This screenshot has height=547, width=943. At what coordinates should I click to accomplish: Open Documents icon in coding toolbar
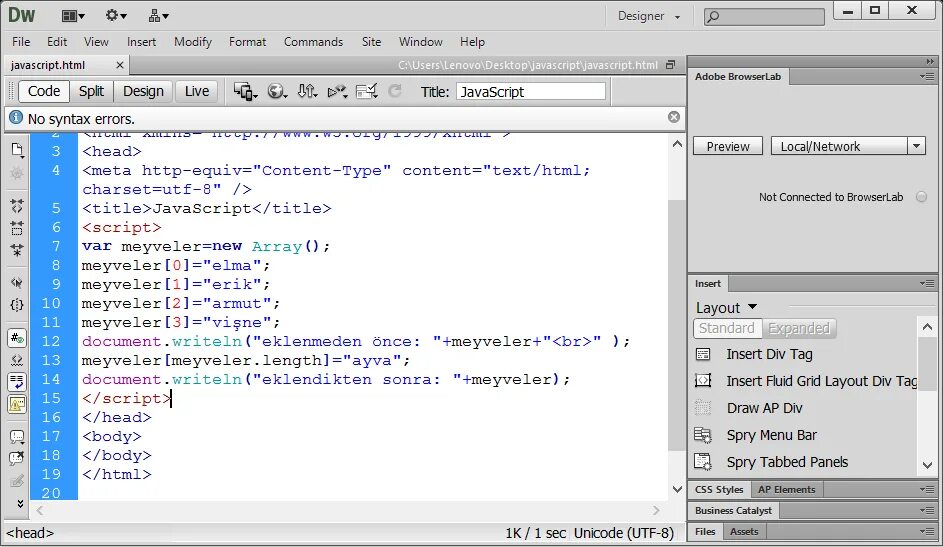[x=17, y=150]
